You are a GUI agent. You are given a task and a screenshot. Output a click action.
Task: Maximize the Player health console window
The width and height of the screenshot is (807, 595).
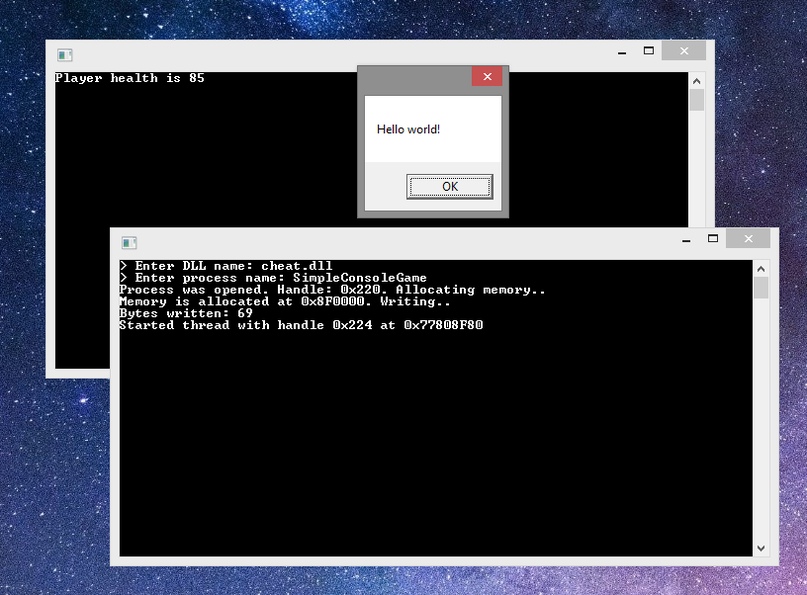point(648,51)
